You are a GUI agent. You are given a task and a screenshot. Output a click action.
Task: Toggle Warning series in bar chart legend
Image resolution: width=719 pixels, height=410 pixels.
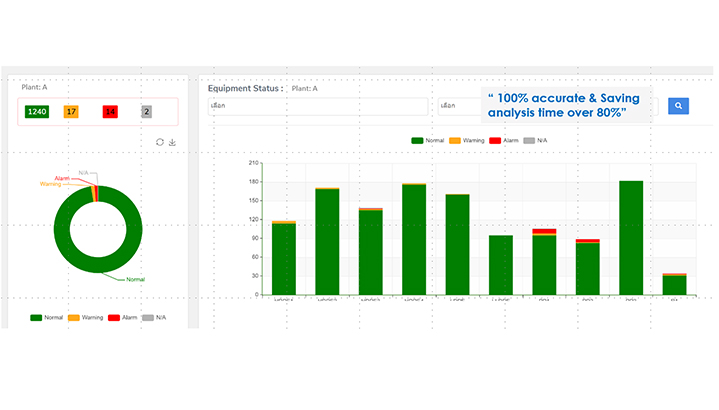pyautogui.click(x=466, y=141)
